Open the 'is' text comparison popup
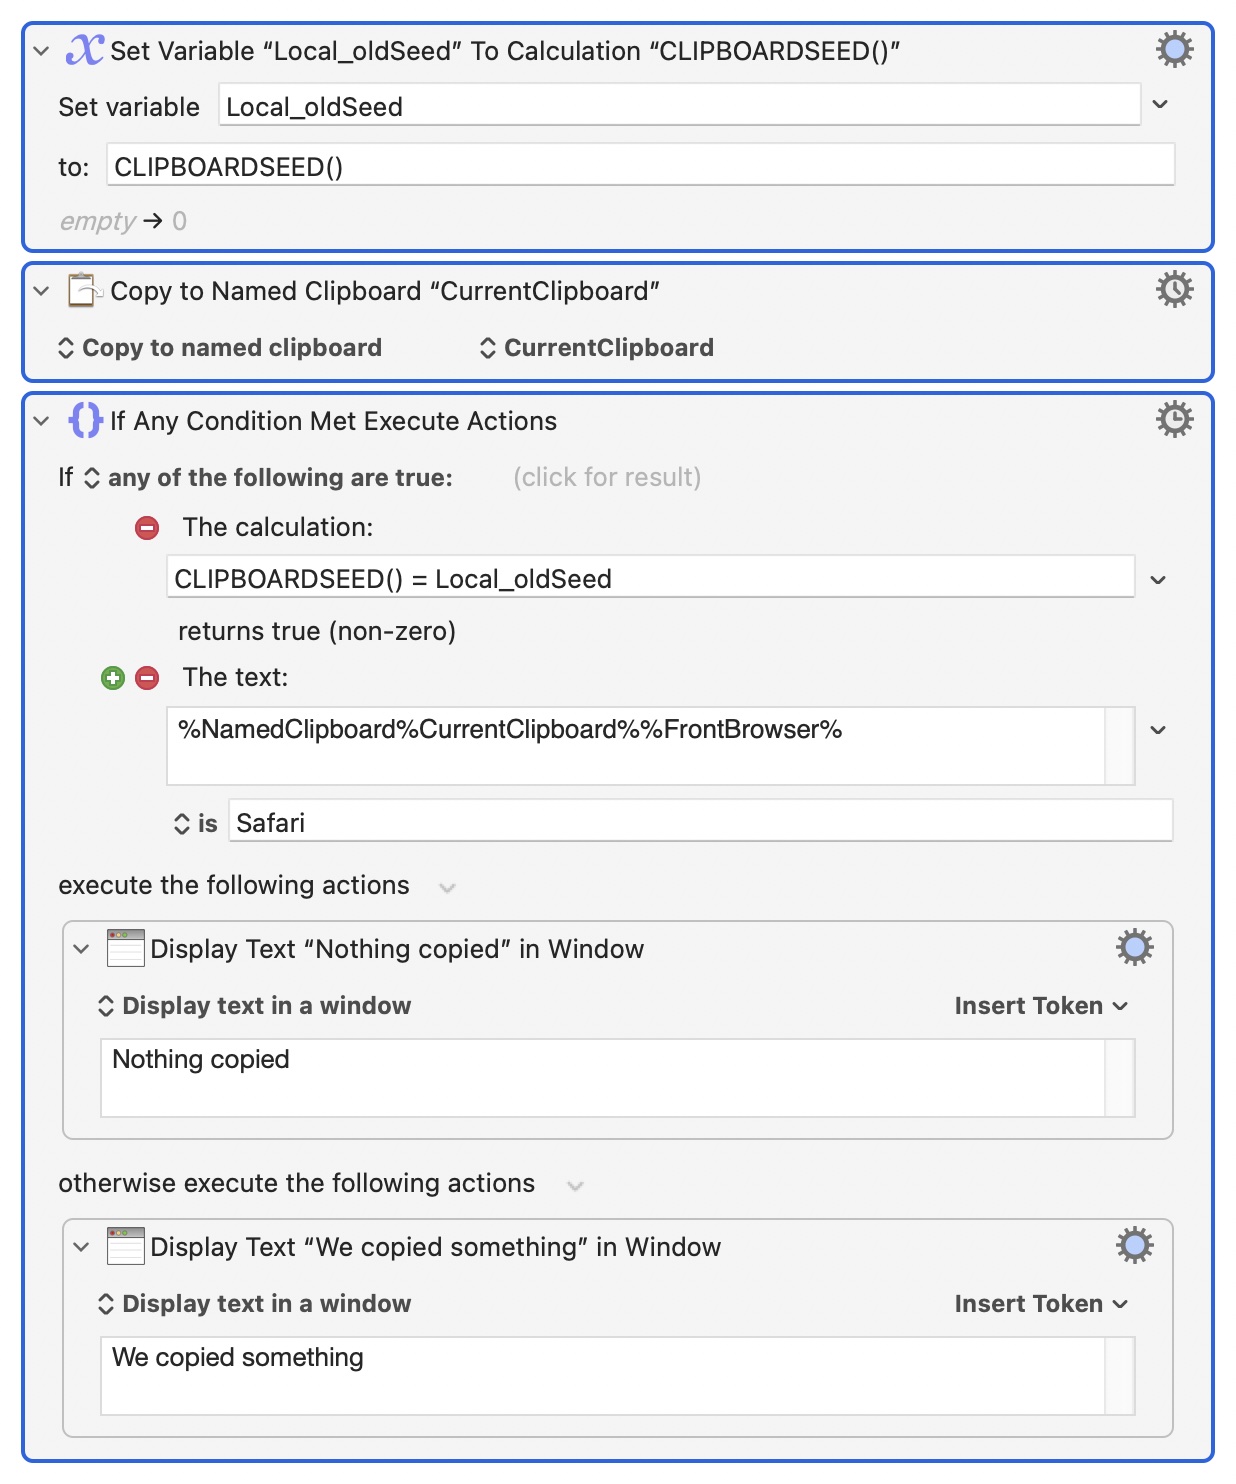The width and height of the screenshot is (1236, 1484). coord(195,823)
